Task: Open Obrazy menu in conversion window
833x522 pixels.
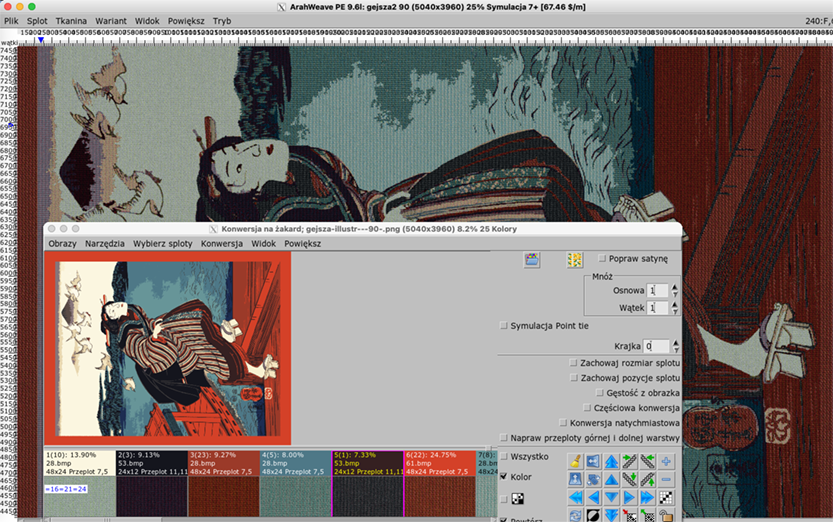Action: 62,243
